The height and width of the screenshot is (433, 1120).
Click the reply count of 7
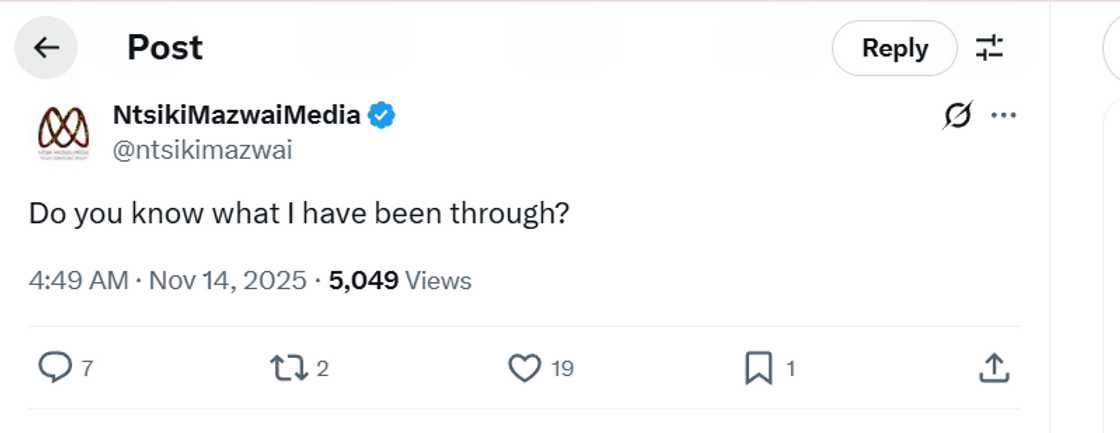pos(87,369)
